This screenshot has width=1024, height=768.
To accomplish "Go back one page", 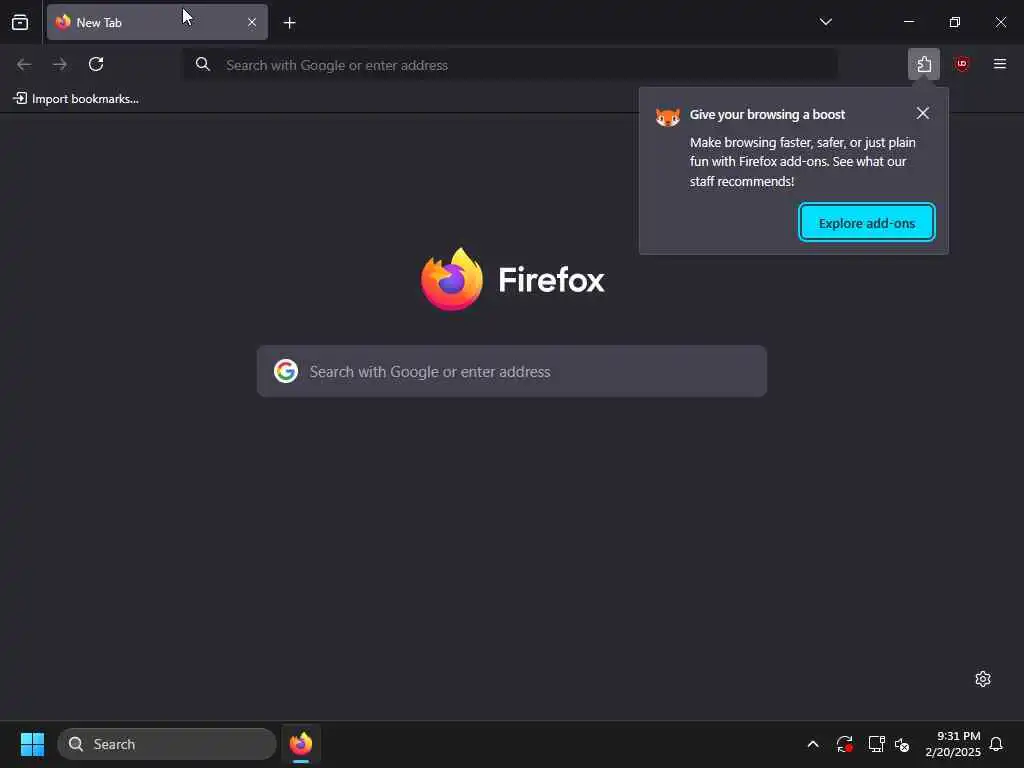I will pos(24,64).
